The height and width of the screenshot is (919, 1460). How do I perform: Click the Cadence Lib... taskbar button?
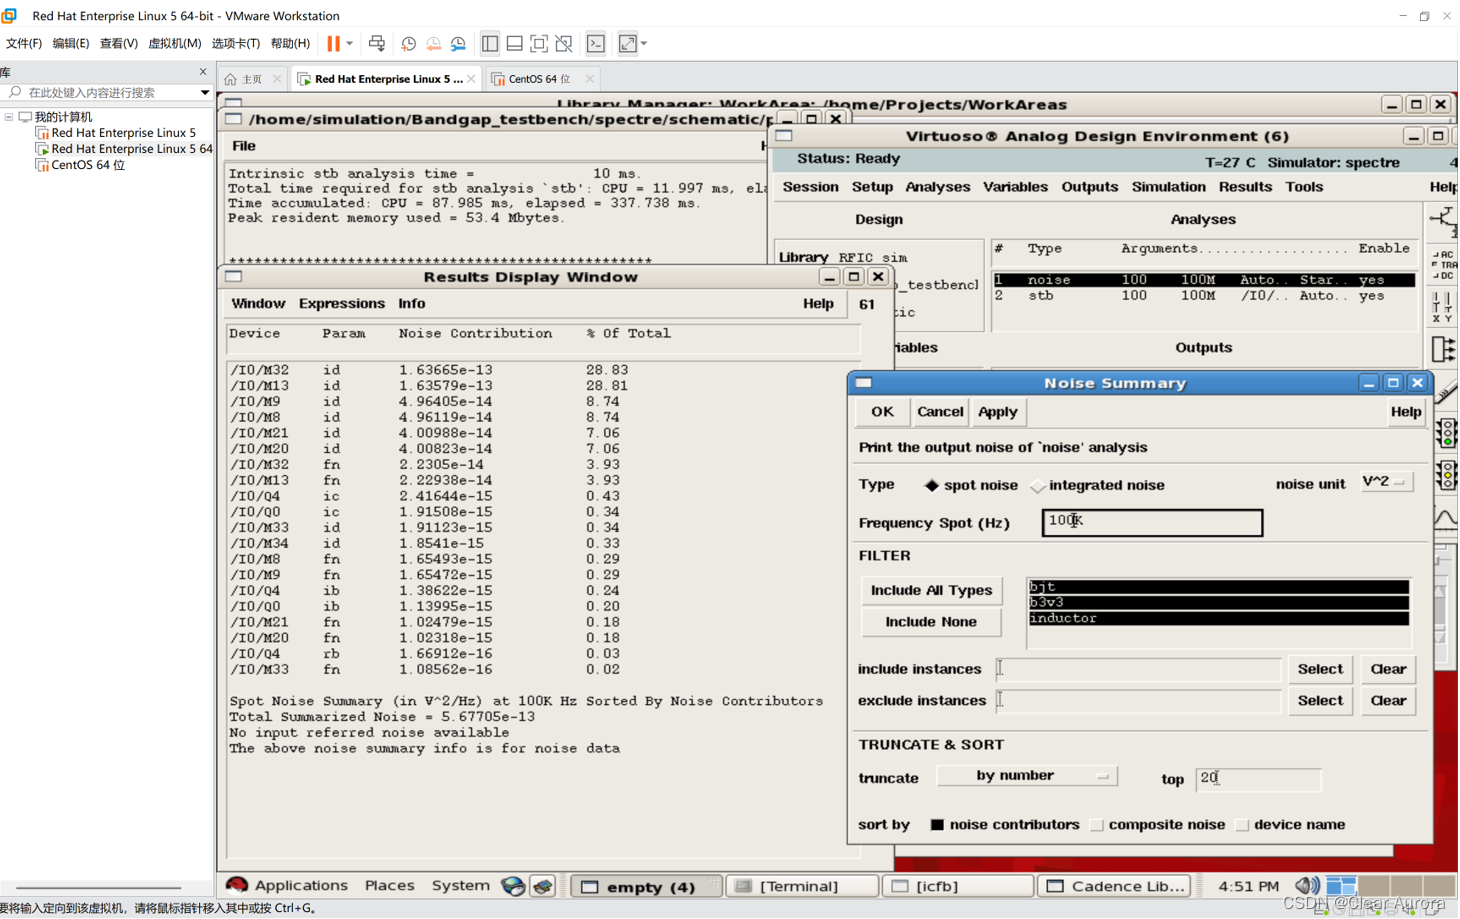point(1115,886)
